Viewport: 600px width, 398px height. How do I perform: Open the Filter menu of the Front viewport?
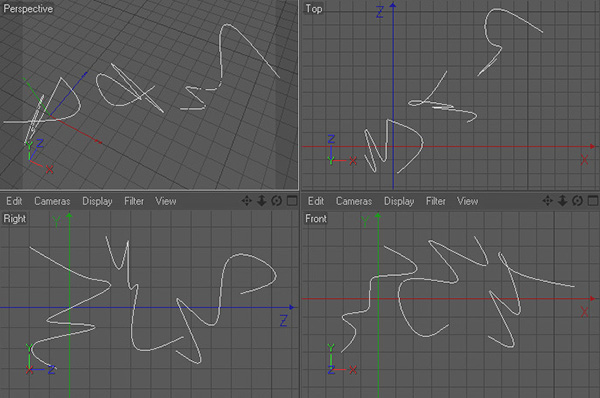(435, 201)
